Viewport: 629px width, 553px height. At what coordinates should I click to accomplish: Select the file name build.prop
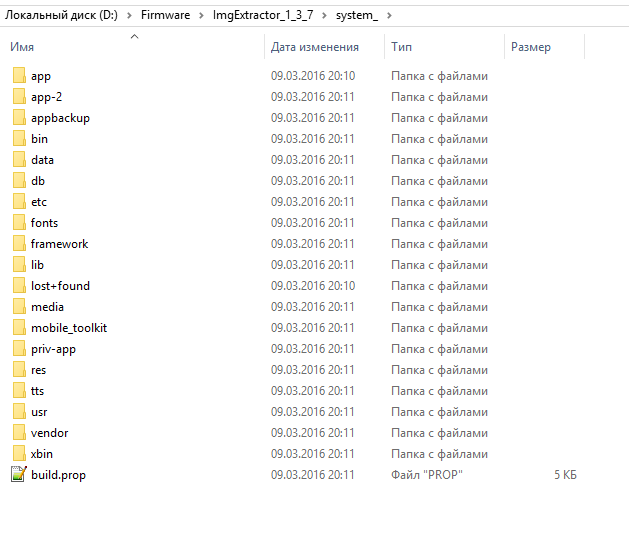(59, 475)
